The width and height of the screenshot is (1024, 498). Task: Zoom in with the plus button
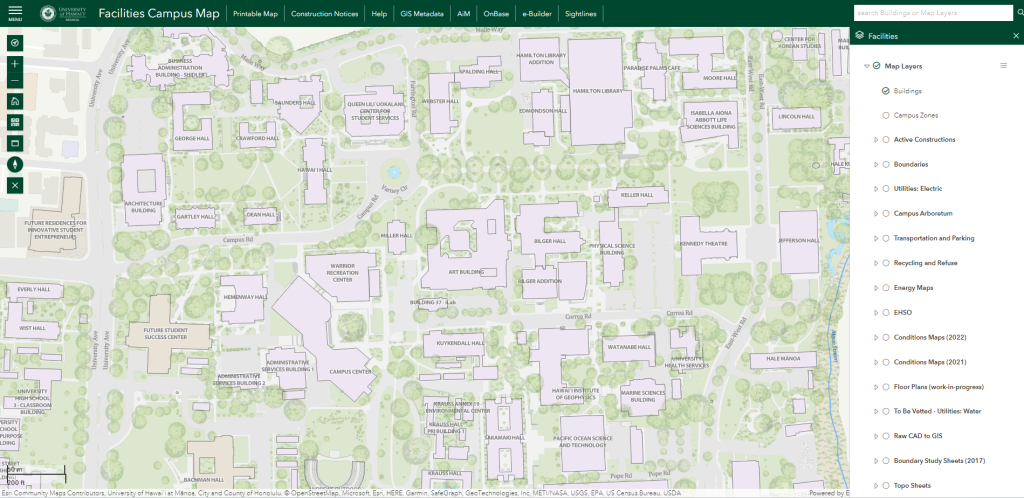(16, 64)
